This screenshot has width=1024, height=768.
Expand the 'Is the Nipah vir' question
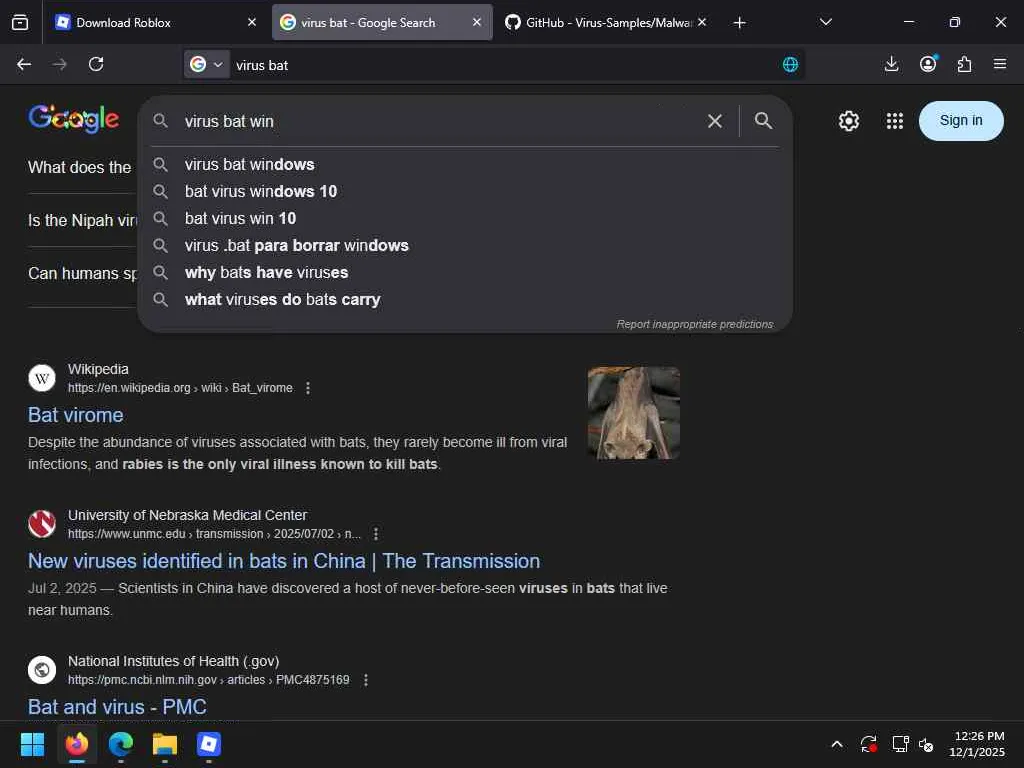pyautogui.click(x=82, y=221)
